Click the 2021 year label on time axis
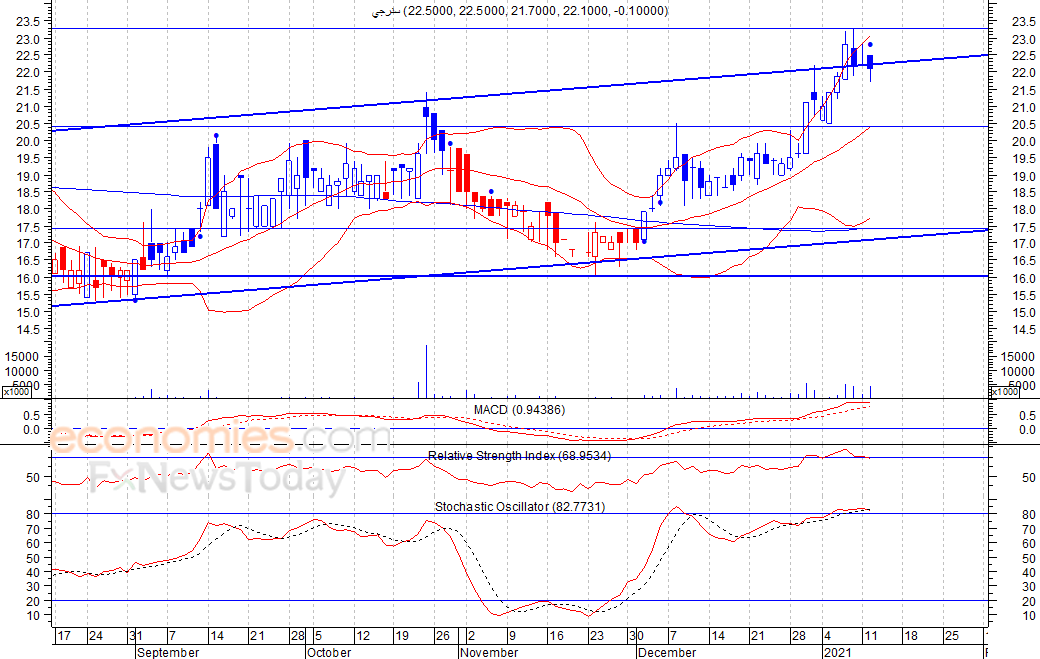 pyautogui.click(x=837, y=652)
